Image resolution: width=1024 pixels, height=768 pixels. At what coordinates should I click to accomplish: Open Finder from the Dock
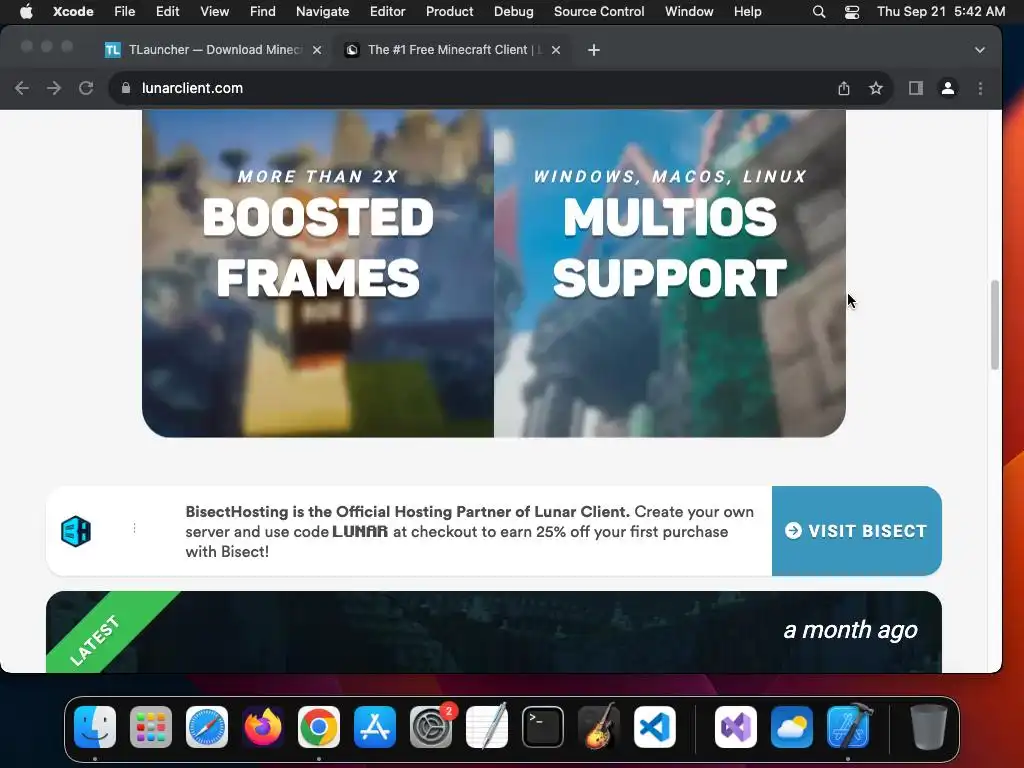click(x=95, y=727)
